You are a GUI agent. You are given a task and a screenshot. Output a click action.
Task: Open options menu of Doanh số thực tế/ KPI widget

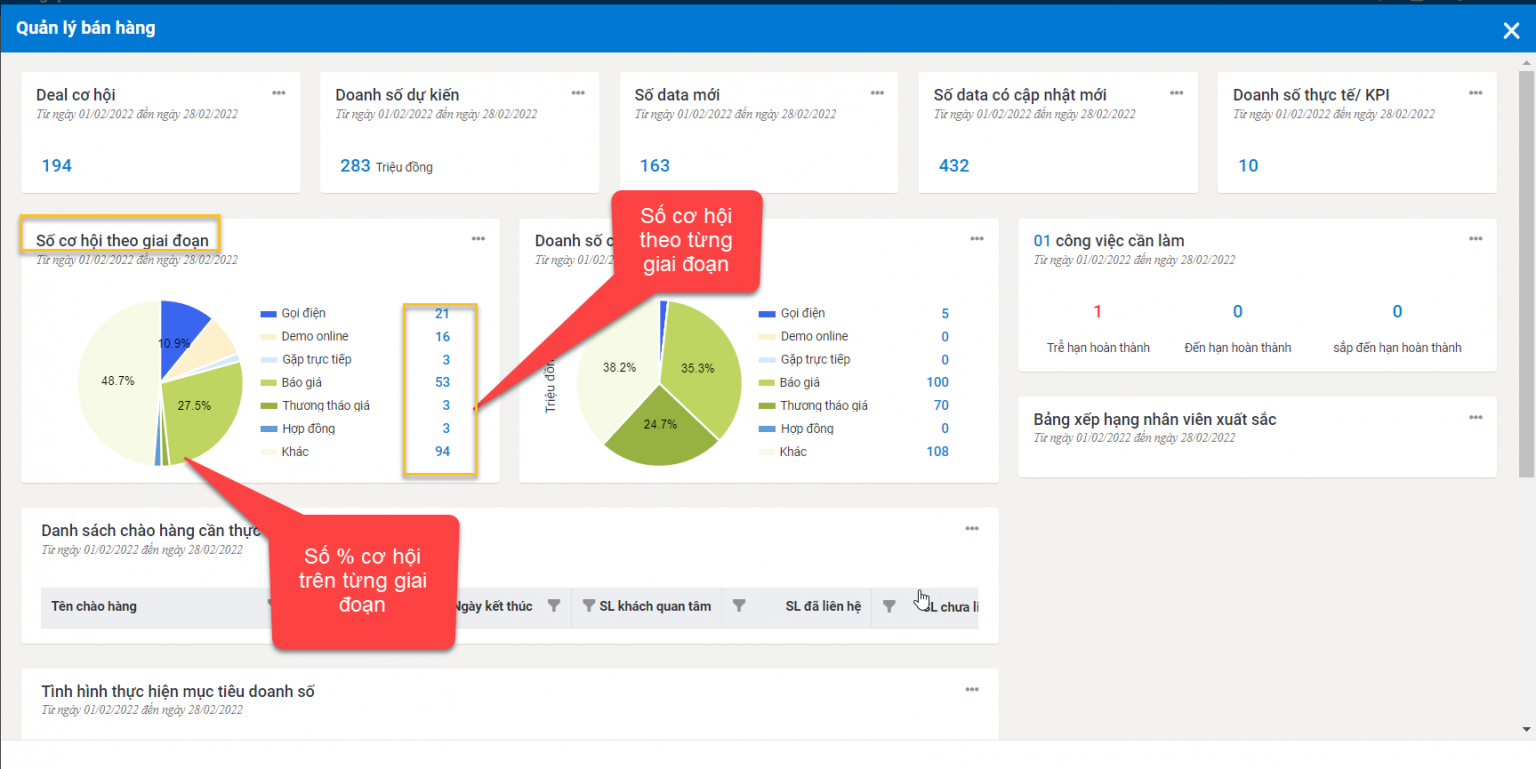coord(1475,91)
